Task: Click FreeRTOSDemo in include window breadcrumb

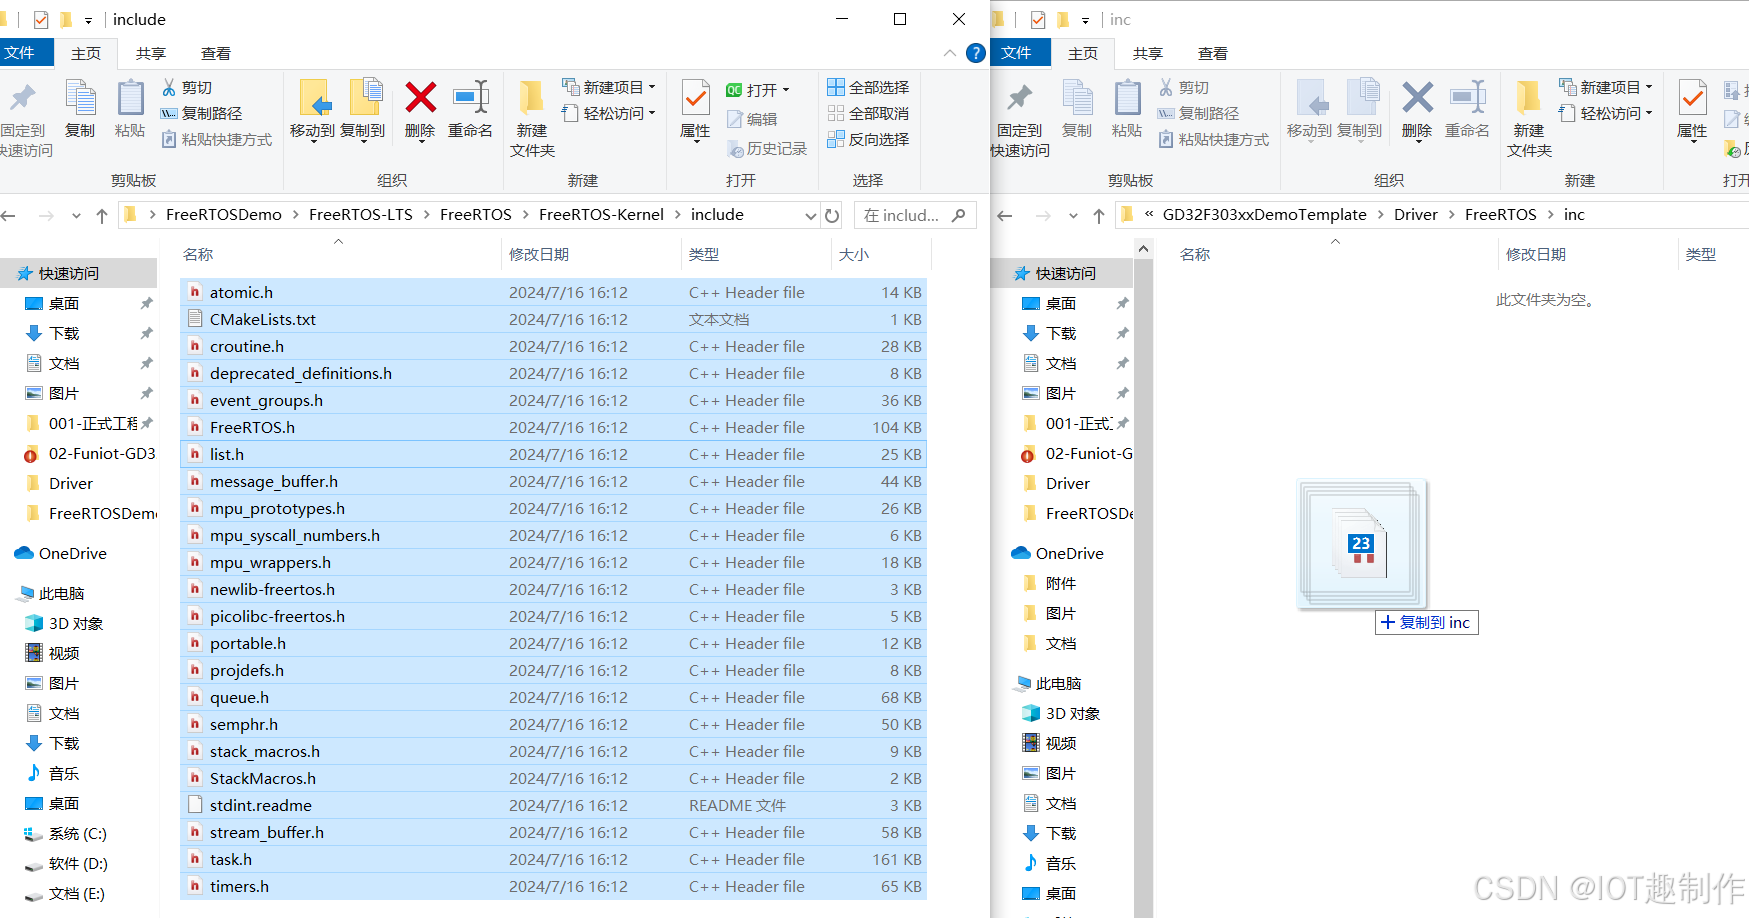Action: coord(224,215)
